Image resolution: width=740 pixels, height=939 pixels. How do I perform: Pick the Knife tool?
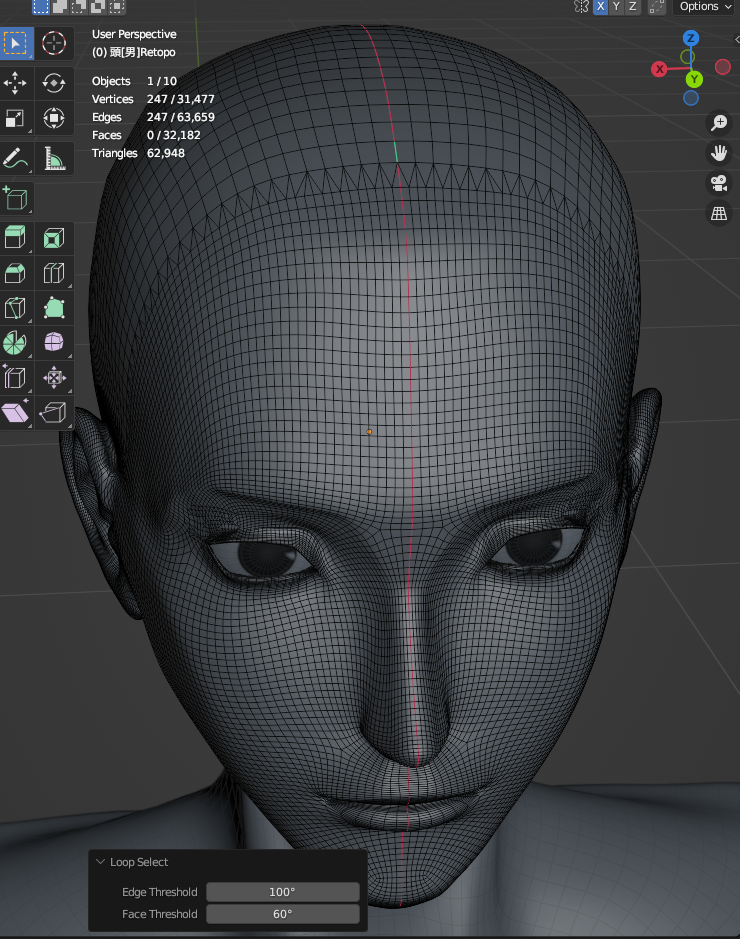pos(16,308)
